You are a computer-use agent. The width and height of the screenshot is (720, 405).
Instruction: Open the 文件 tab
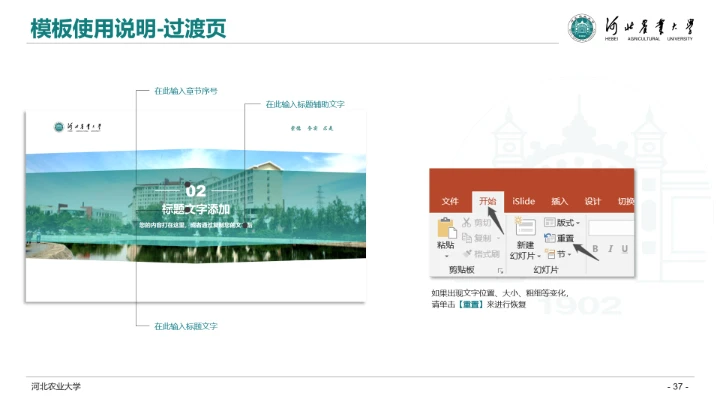450,201
